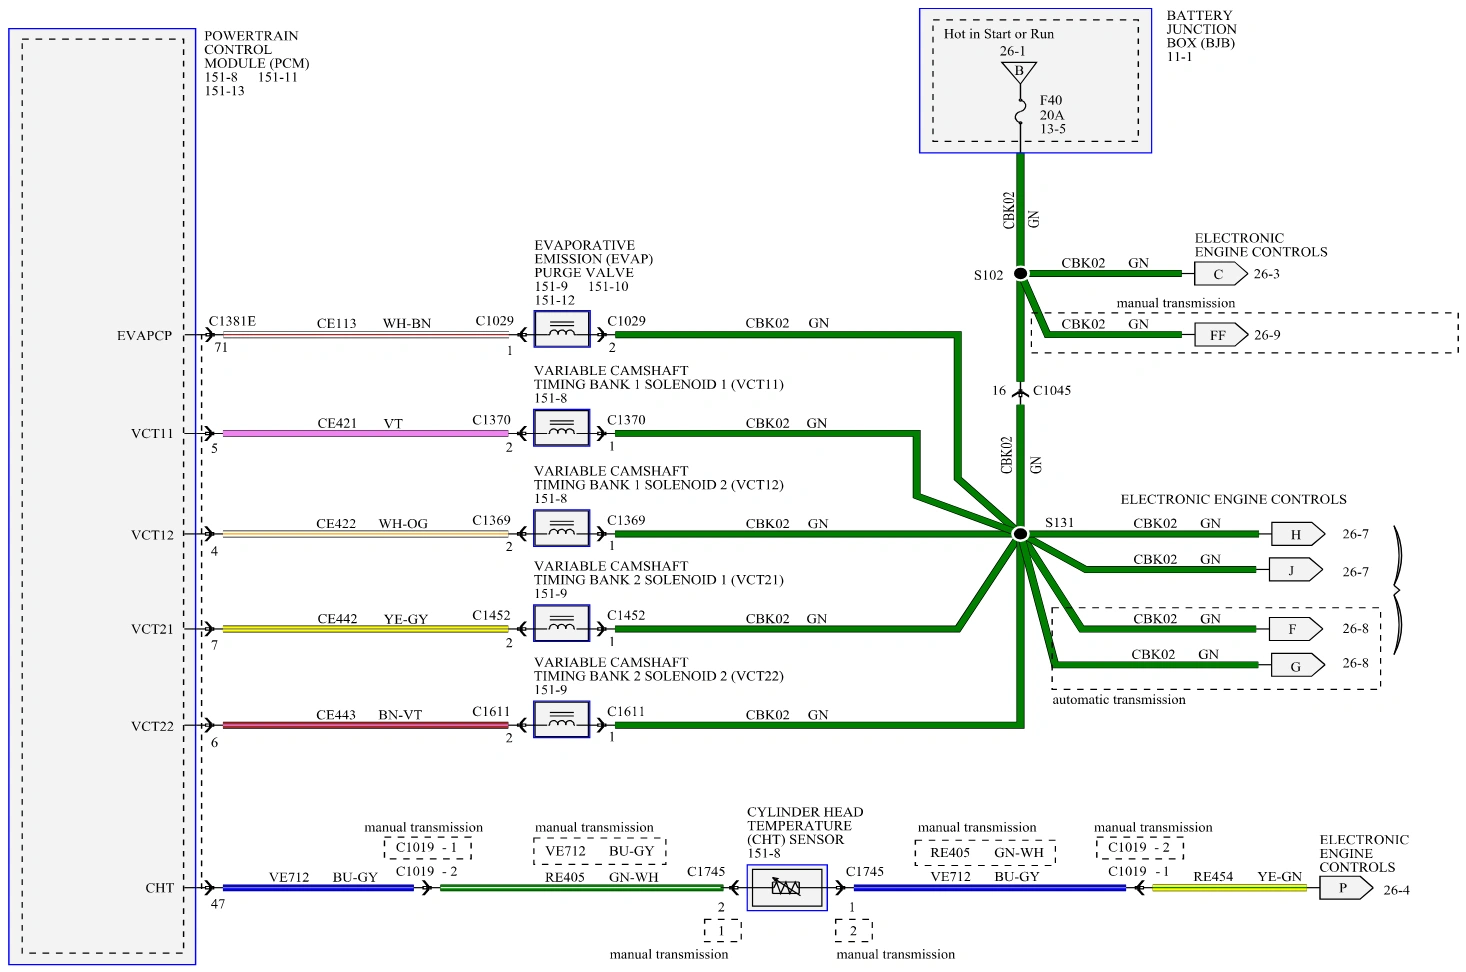Follow the J connector arrow to 26-7
Viewport: 1466px width, 972px height.
[x=1295, y=570]
